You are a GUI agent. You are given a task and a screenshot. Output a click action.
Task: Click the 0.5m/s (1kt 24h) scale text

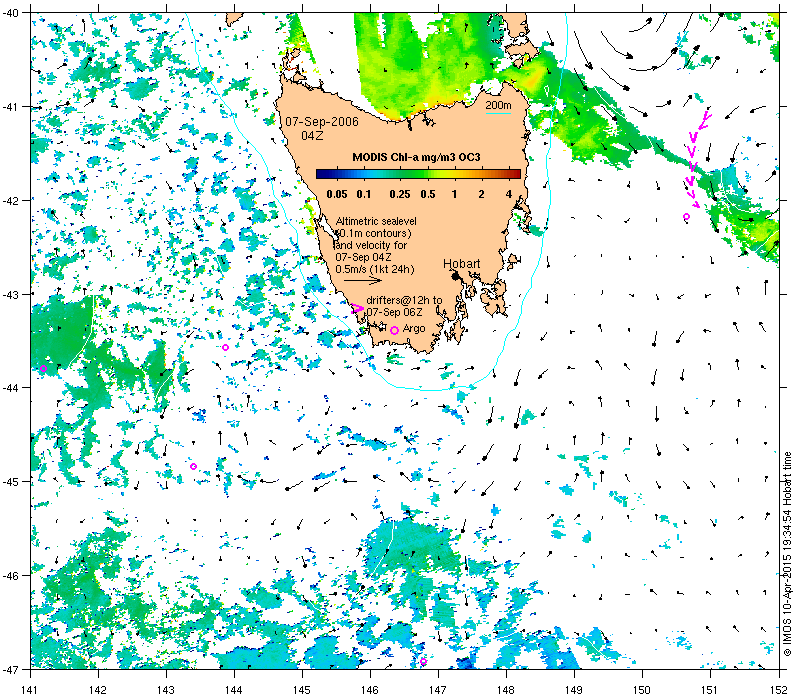click(375, 269)
